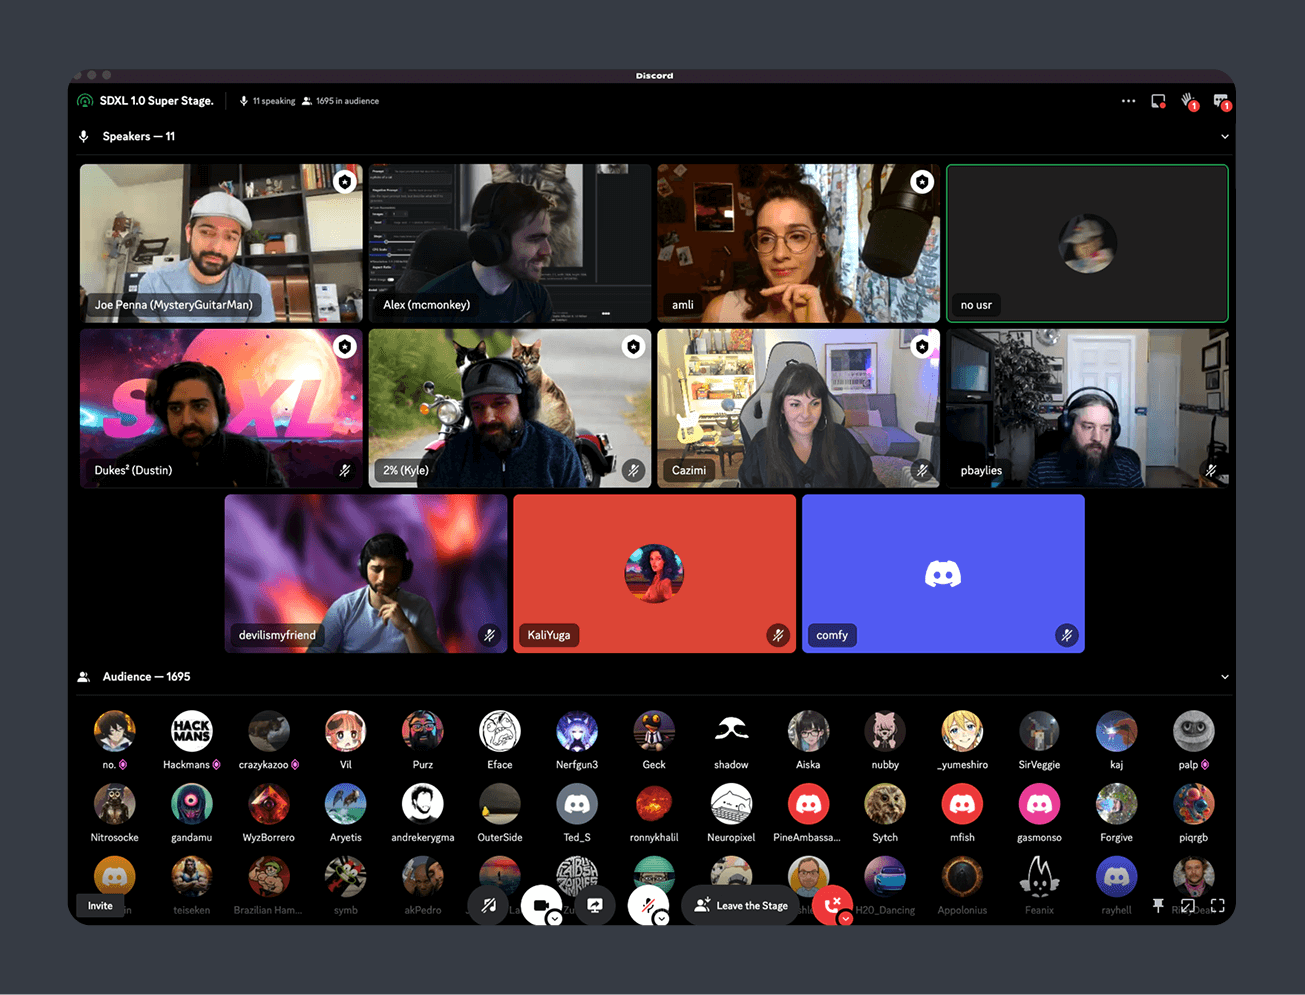
Task: Select amli speaker video tile
Action: [799, 243]
